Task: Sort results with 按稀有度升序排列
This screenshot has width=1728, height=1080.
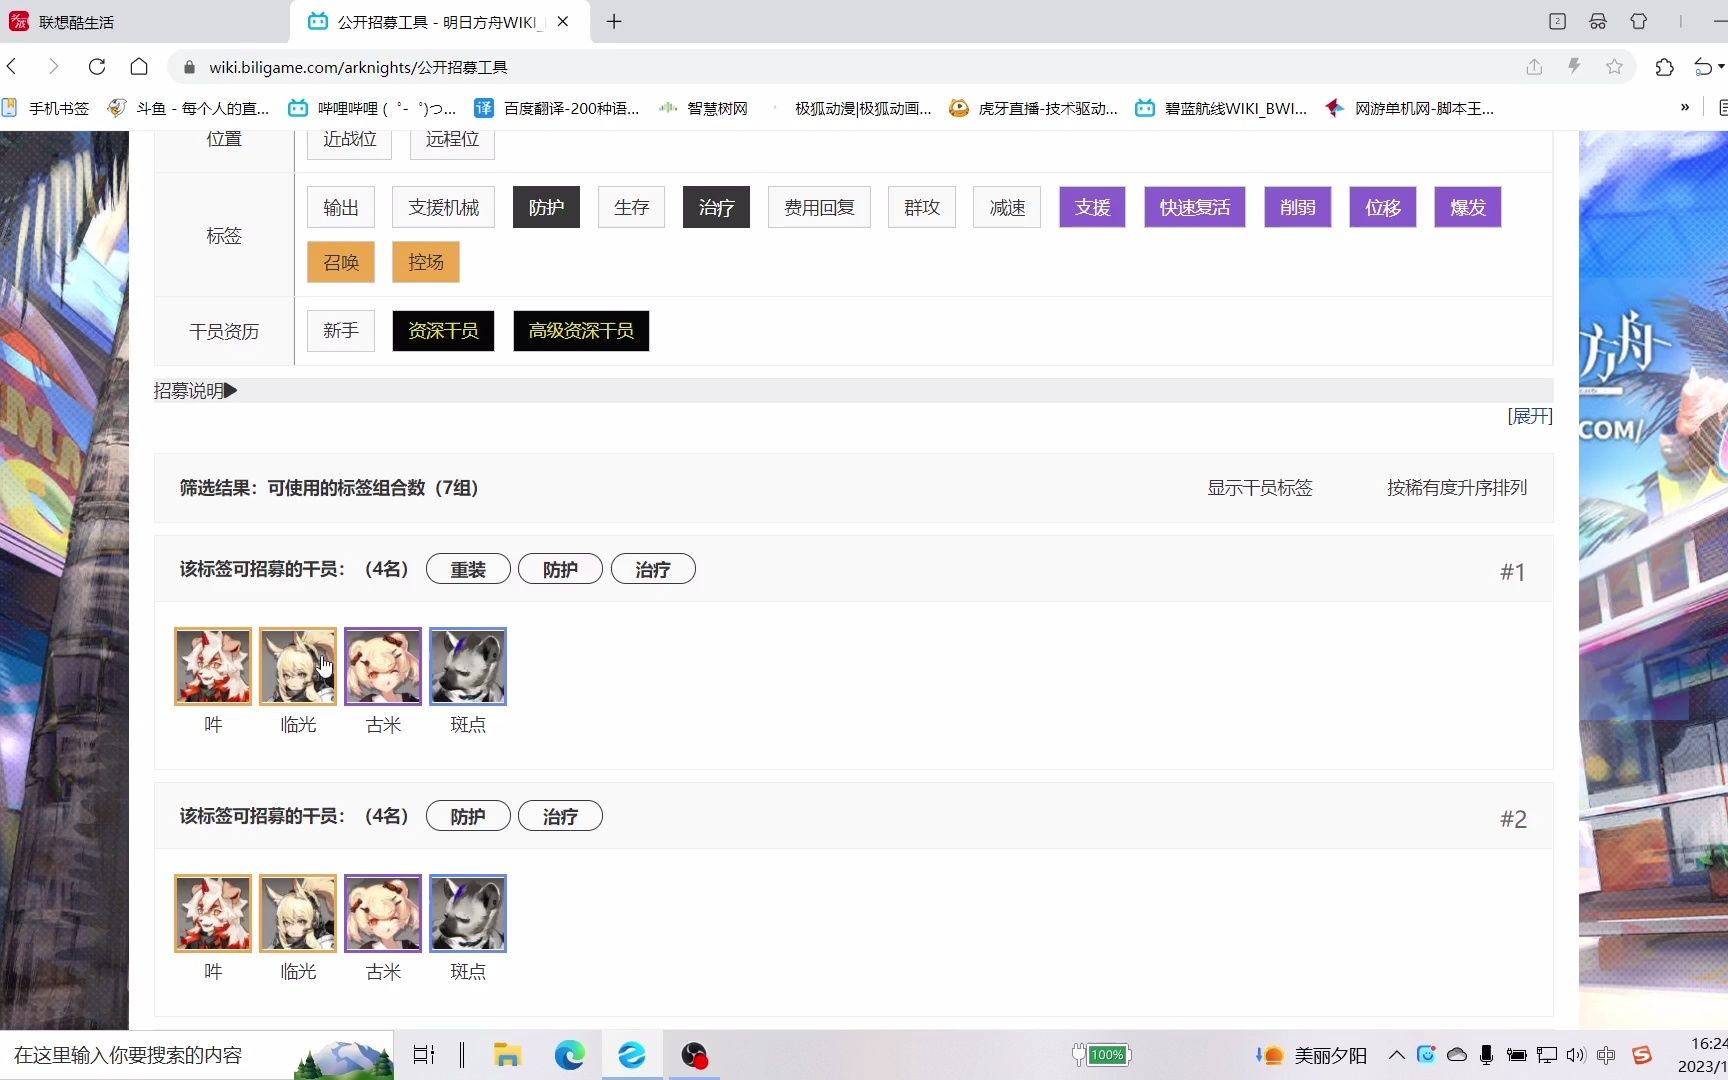Action: coord(1457,488)
